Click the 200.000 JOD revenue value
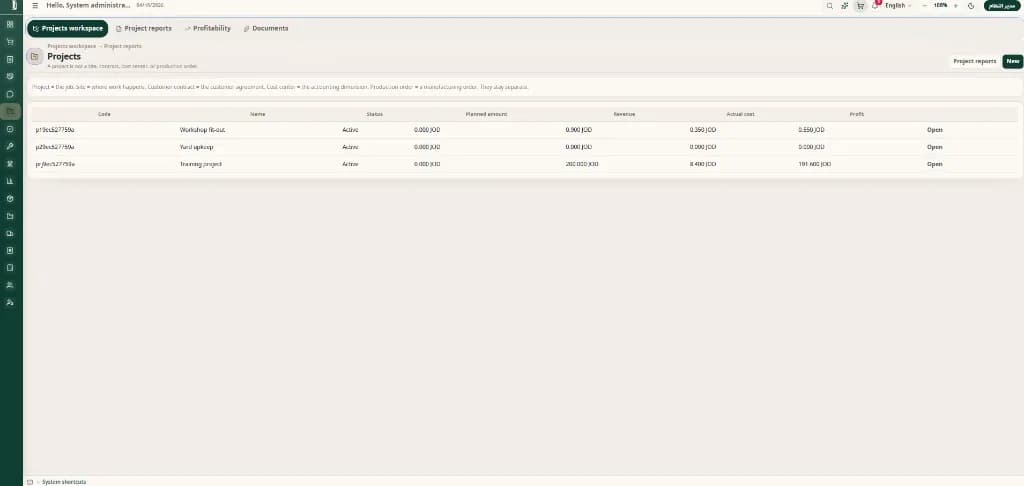 [581, 164]
